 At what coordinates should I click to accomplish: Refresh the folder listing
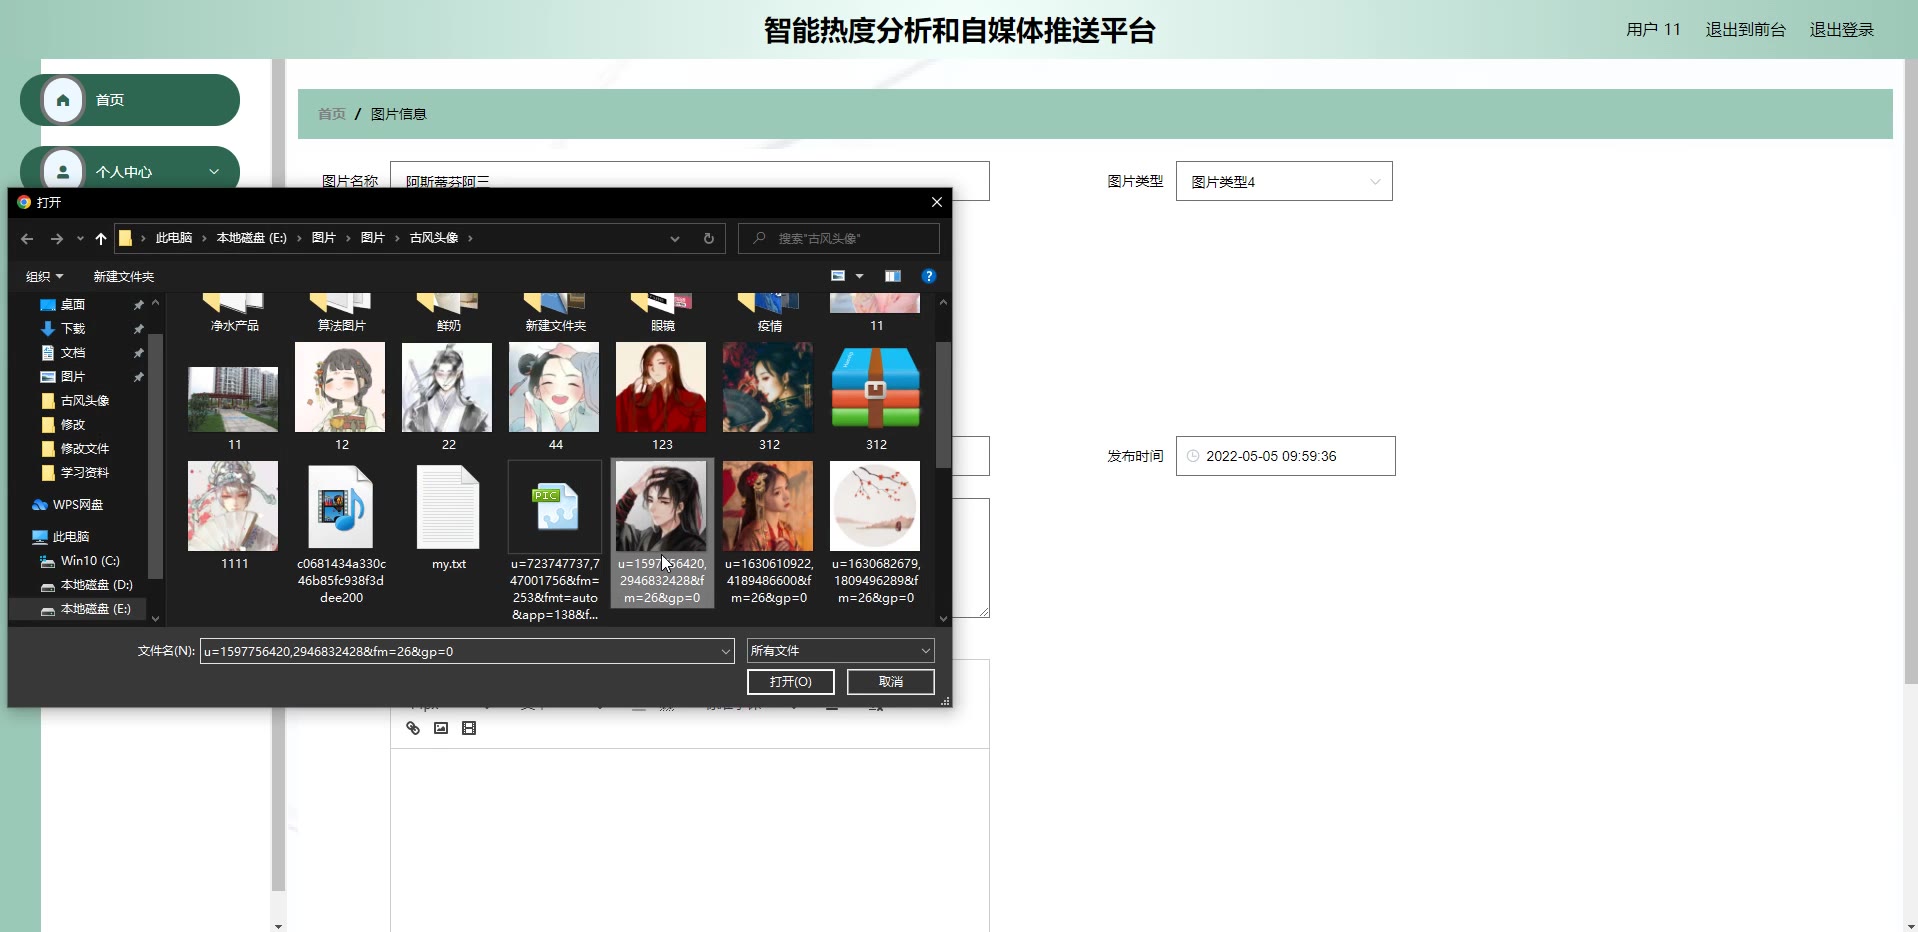tap(709, 238)
